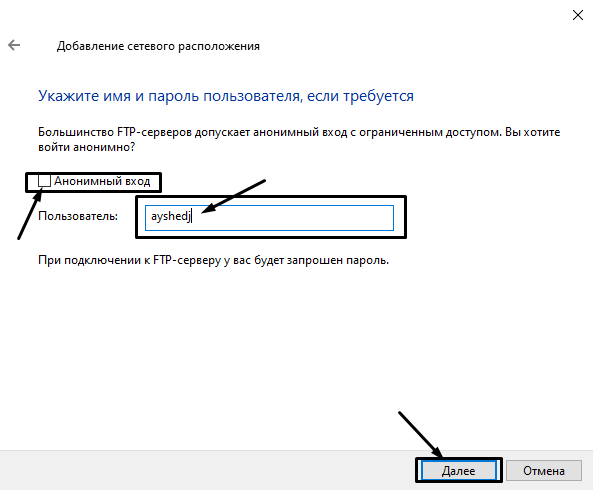593x490 pixels.
Task: Focus the Пользователь text field
Action: click(x=269, y=217)
